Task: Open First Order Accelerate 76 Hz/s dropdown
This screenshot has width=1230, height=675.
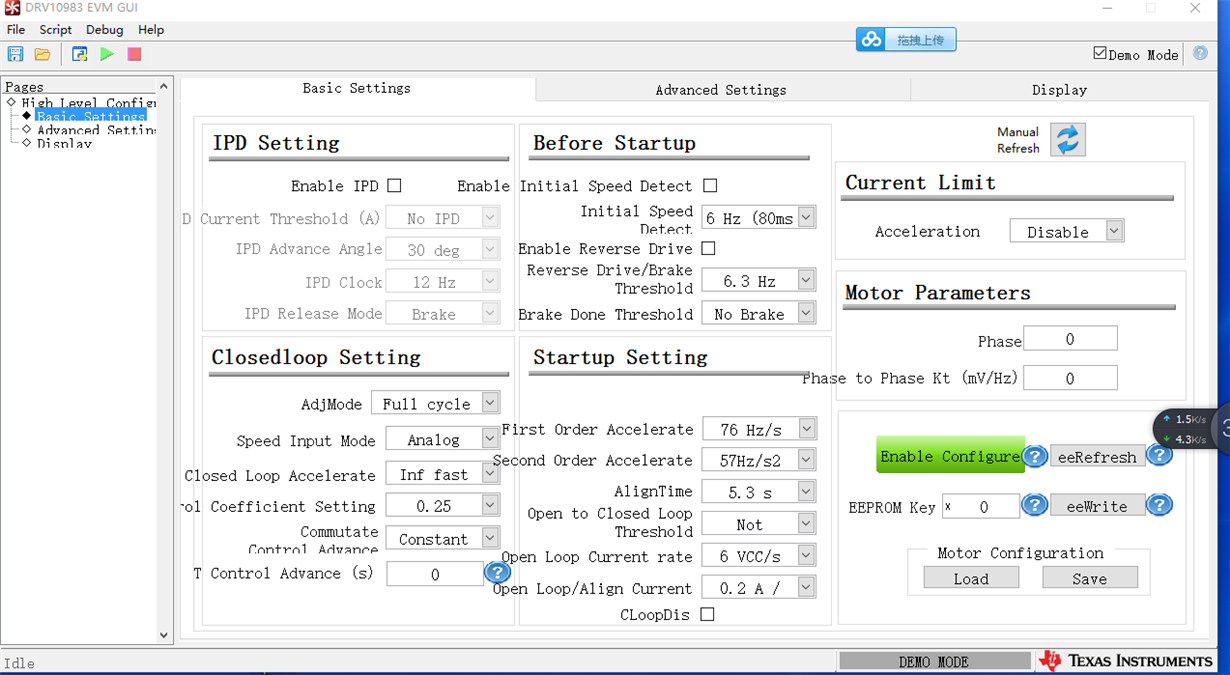Action: click(759, 429)
